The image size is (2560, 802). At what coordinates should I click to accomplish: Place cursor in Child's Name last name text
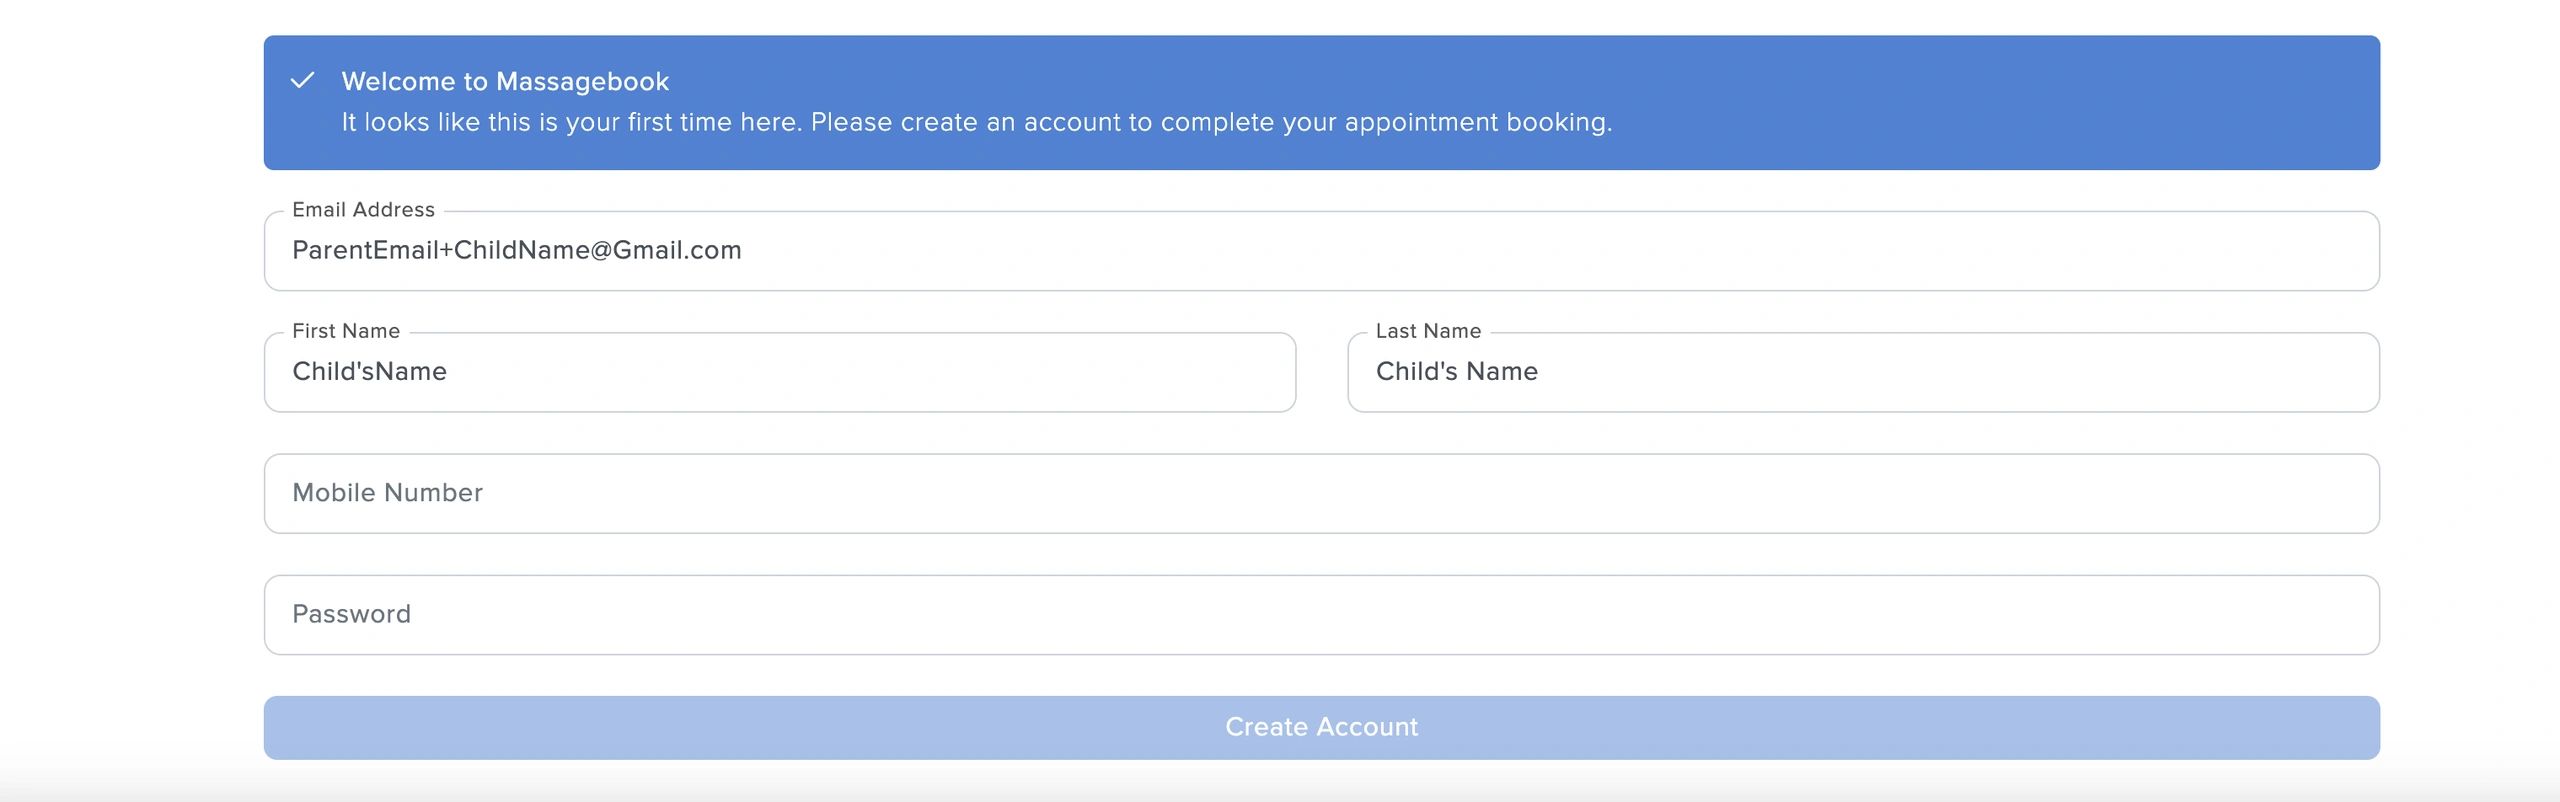pos(1457,372)
